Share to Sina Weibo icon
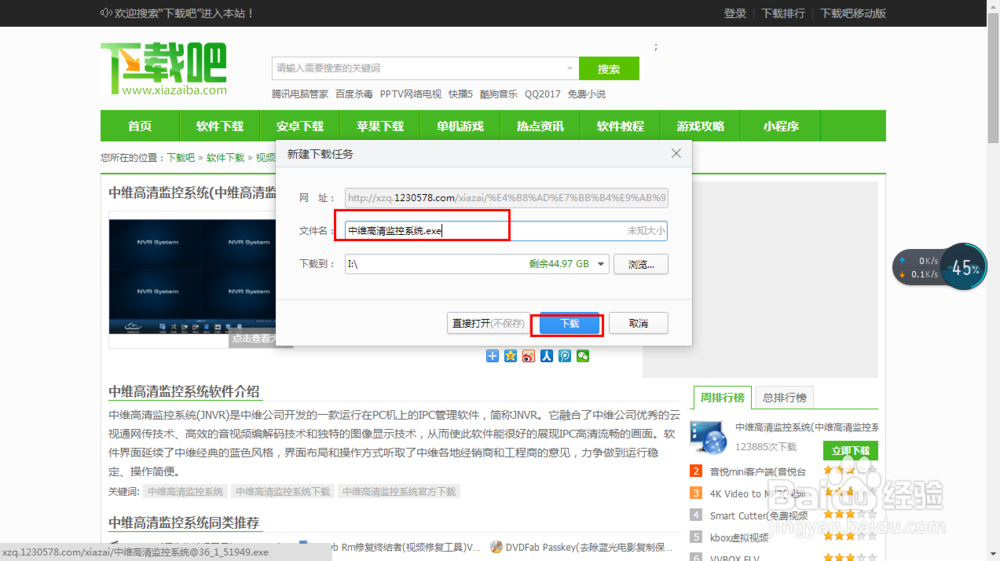 tap(528, 356)
